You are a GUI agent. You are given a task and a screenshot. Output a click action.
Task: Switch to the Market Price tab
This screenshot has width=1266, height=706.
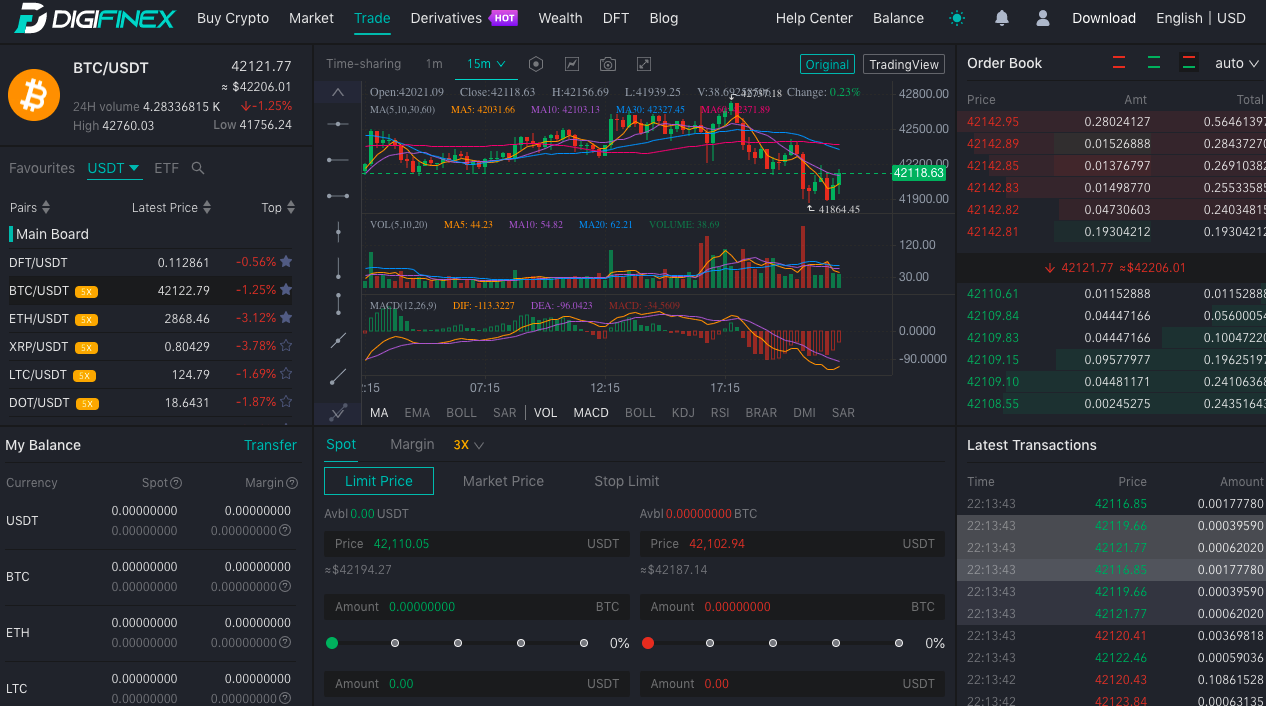pos(503,481)
